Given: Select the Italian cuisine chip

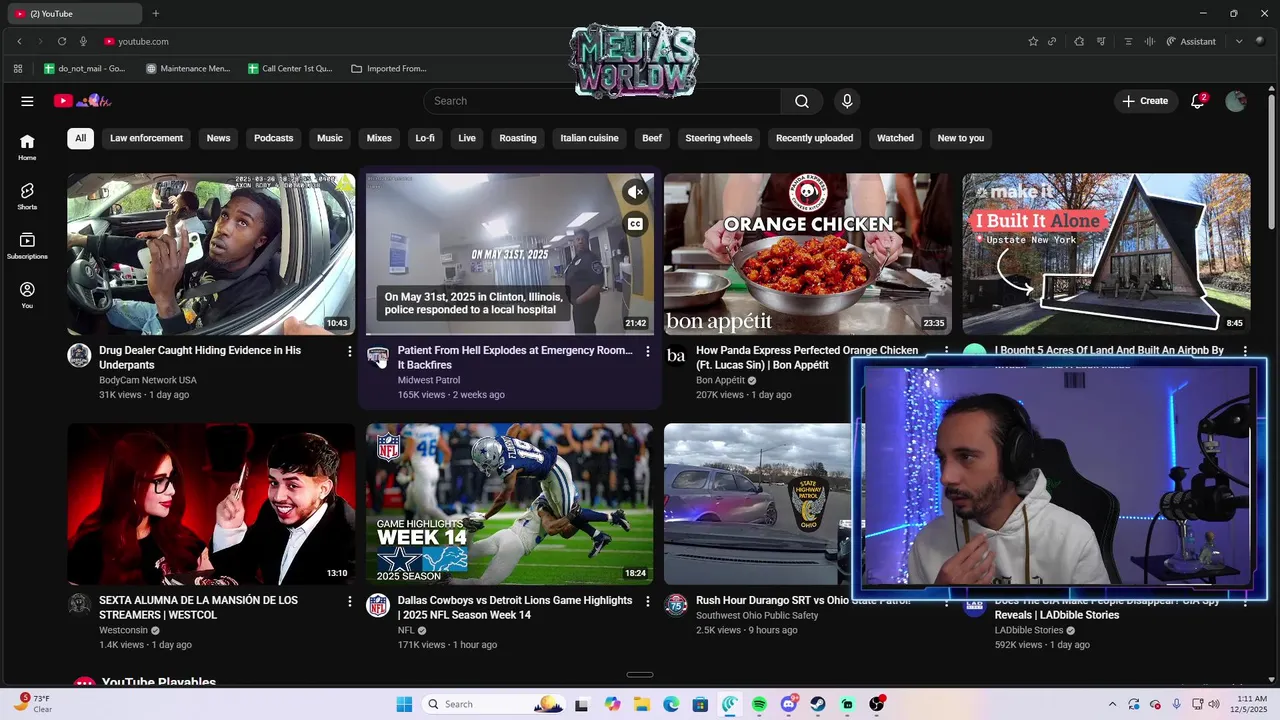Looking at the screenshot, I should pos(589,138).
